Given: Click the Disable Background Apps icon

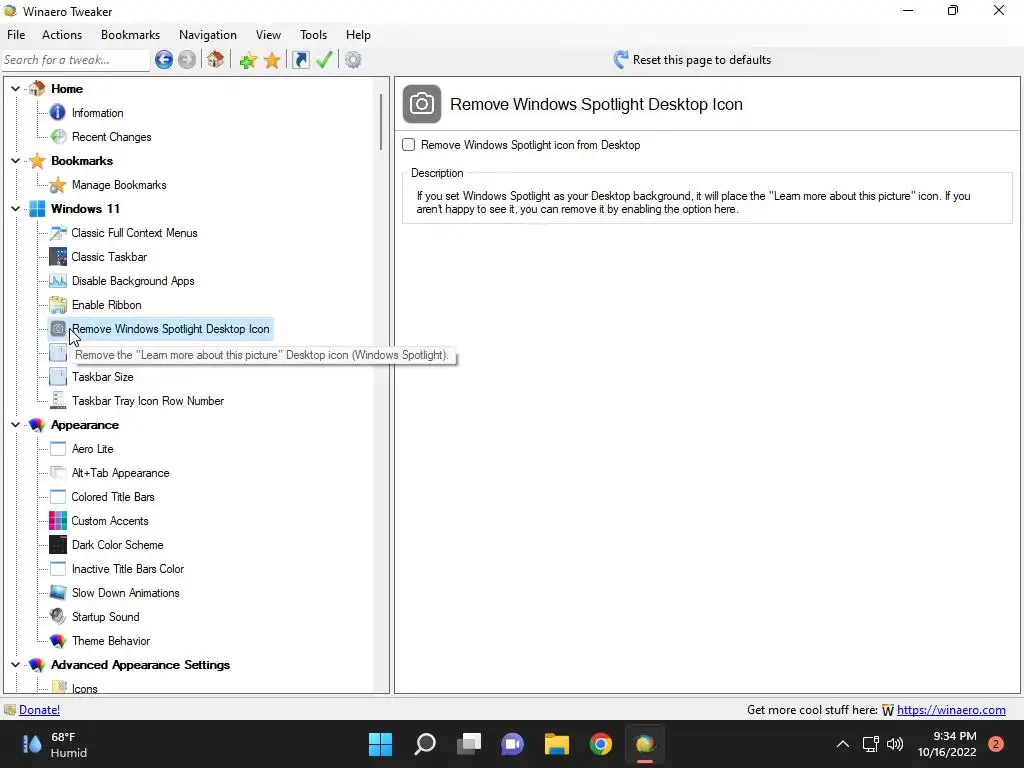Looking at the screenshot, I should click(58, 281).
